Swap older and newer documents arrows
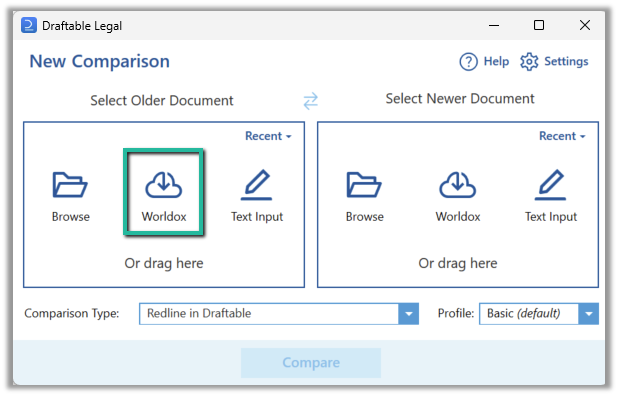Viewport: 618px width, 396px height. 311,100
